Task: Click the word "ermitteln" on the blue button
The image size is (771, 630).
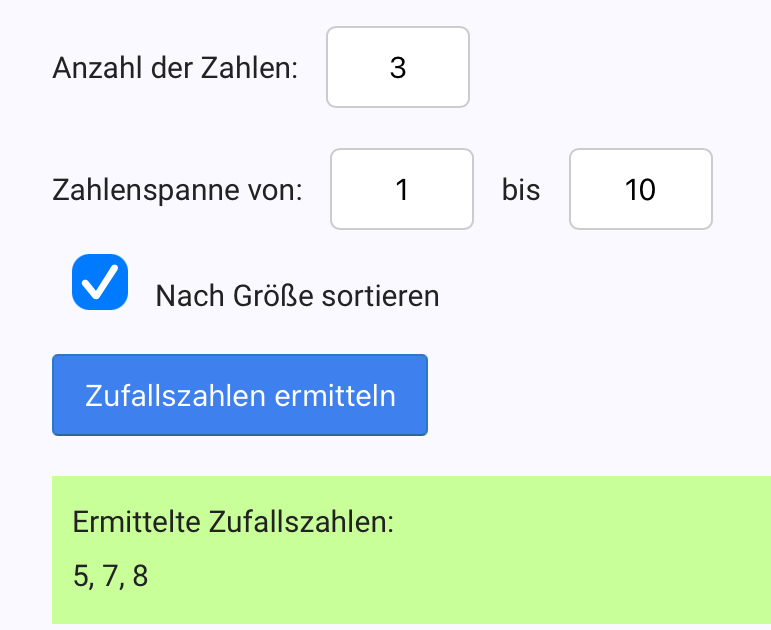Action: [335, 395]
